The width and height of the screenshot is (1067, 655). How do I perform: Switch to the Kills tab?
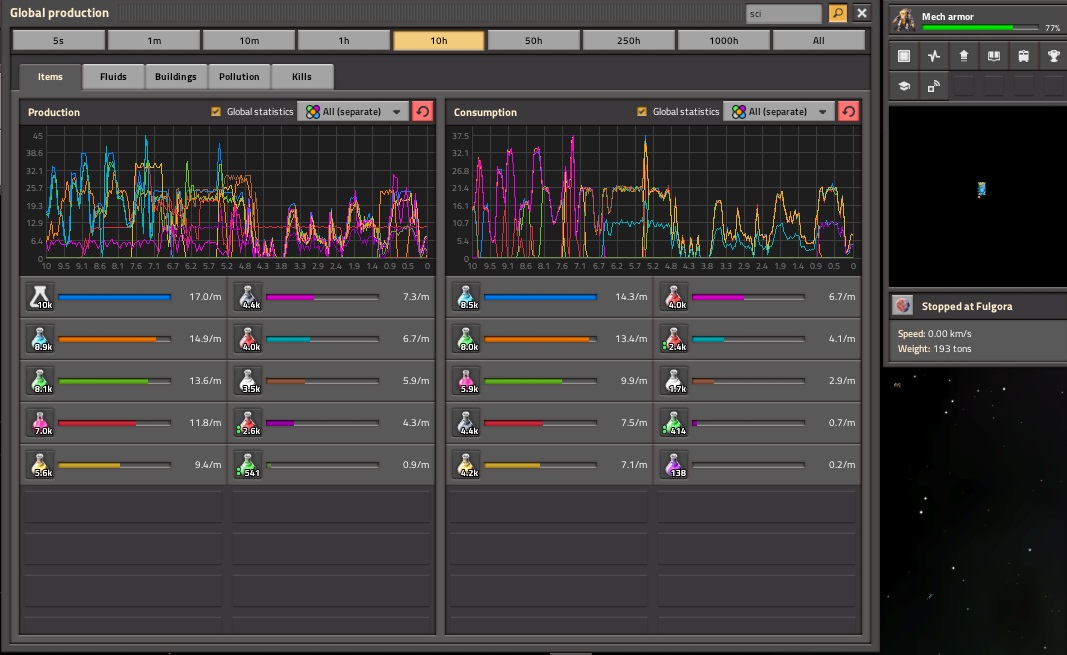tap(301, 77)
